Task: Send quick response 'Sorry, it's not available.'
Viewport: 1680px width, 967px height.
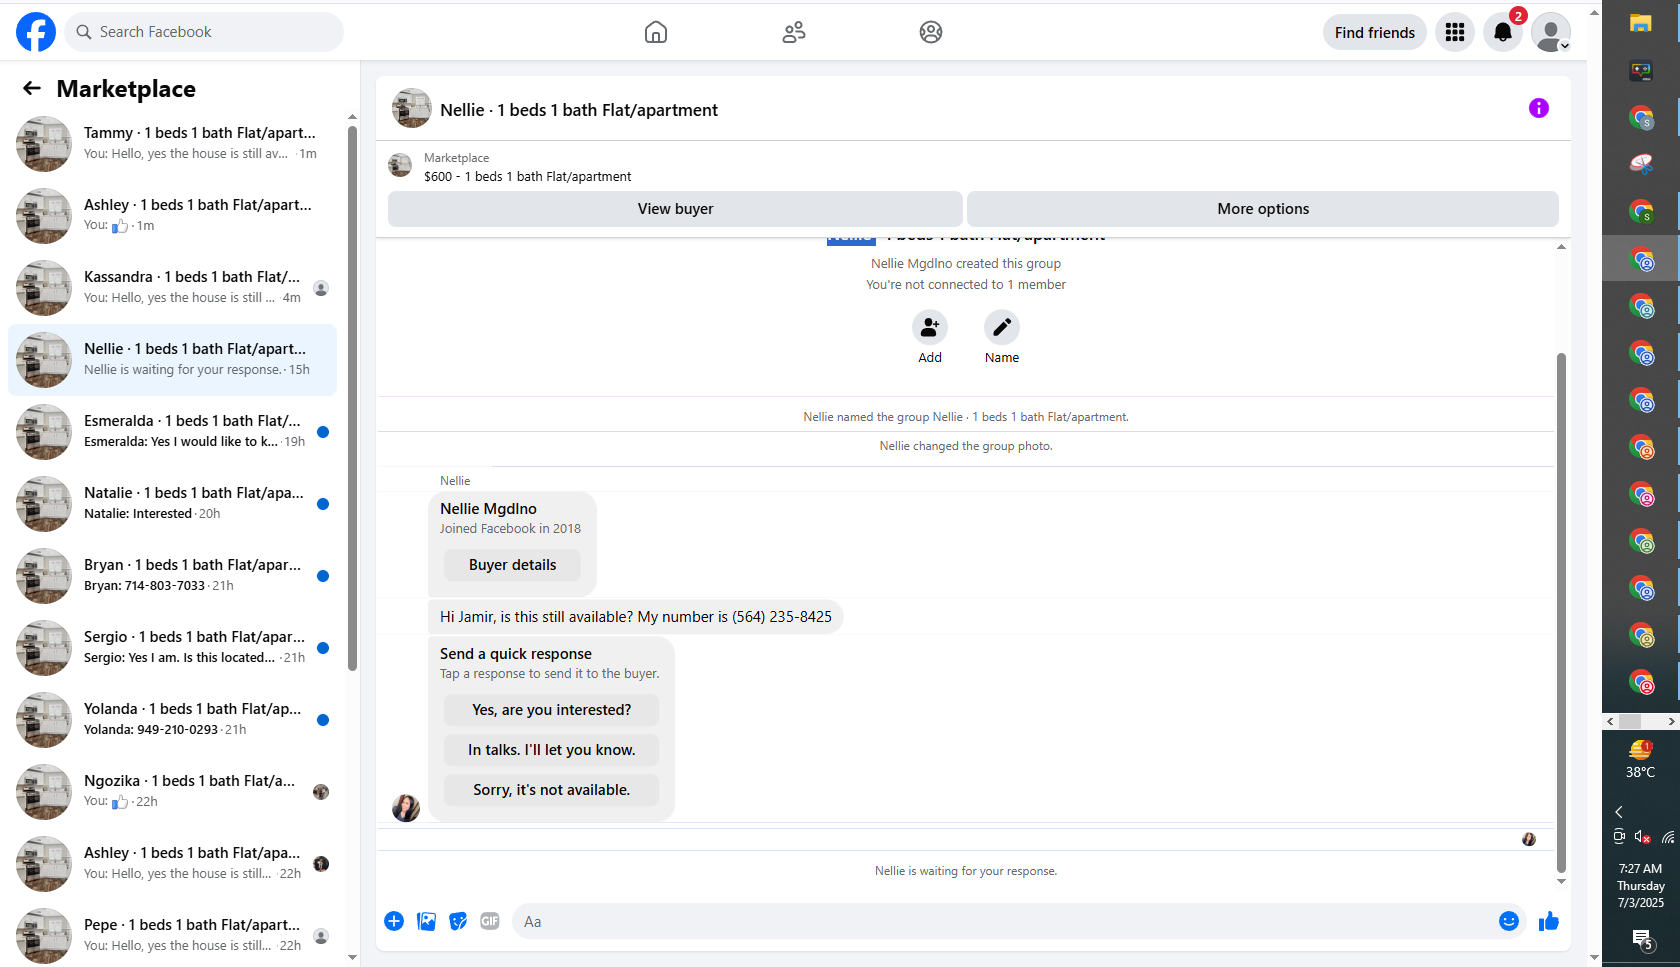Action: click(x=551, y=790)
